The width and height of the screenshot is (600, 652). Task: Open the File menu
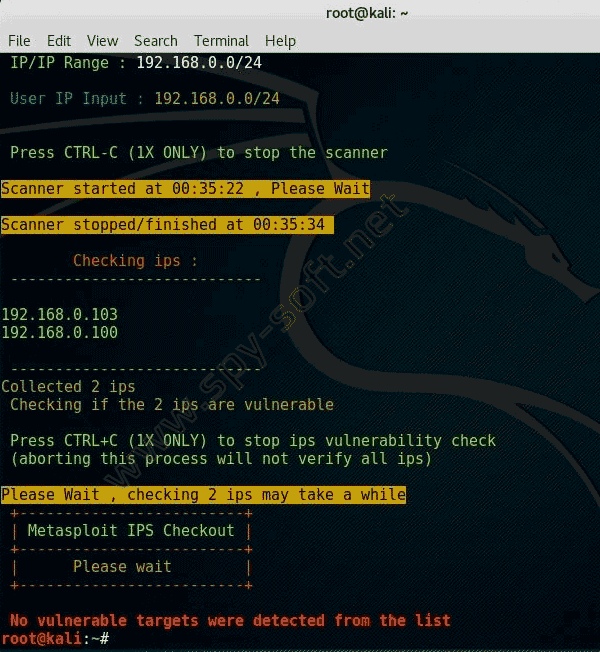19,41
